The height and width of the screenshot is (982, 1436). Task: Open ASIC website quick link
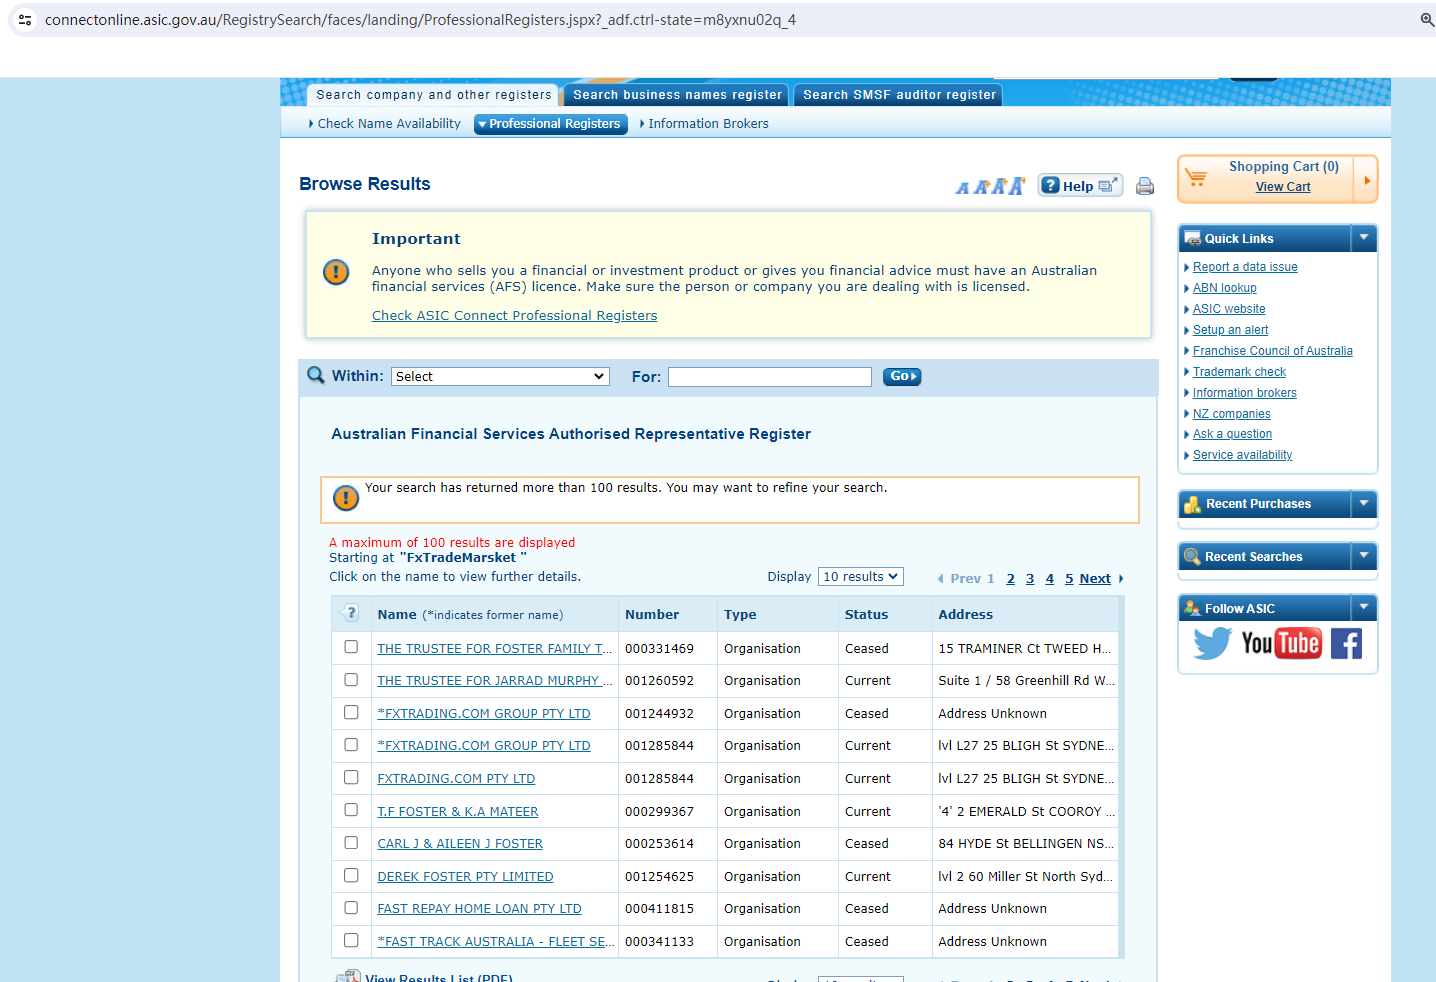[1229, 309]
